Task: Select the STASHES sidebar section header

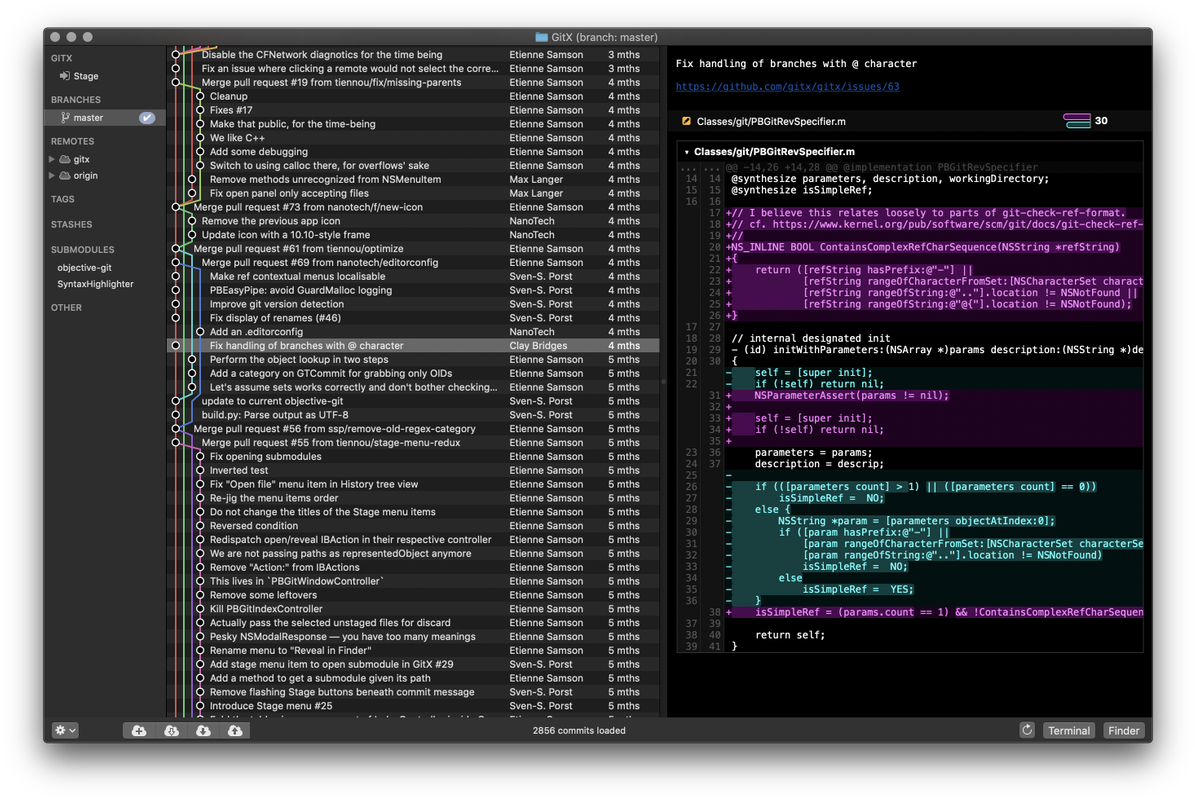Action: (72, 224)
